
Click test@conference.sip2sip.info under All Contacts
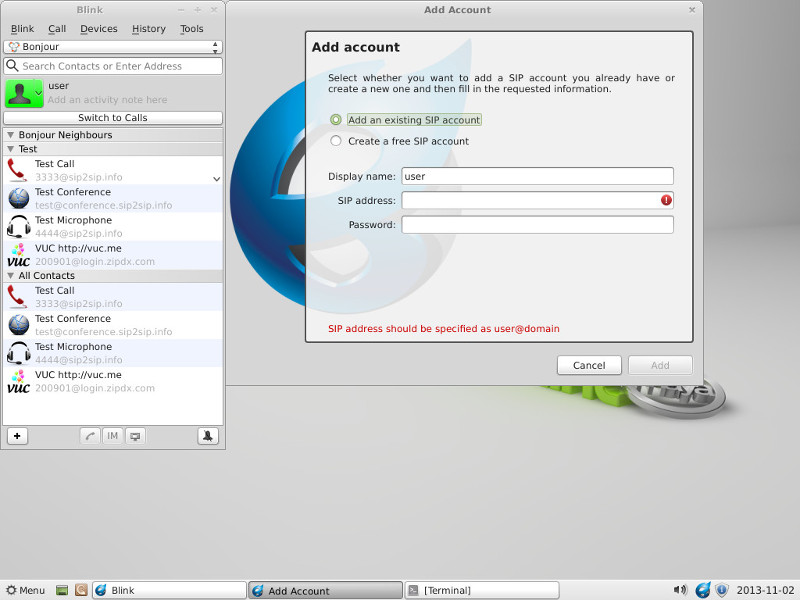point(104,332)
